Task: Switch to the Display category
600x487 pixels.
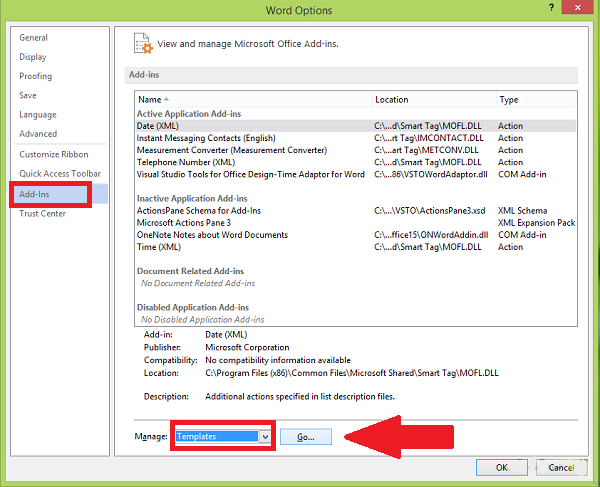Action: [x=33, y=57]
